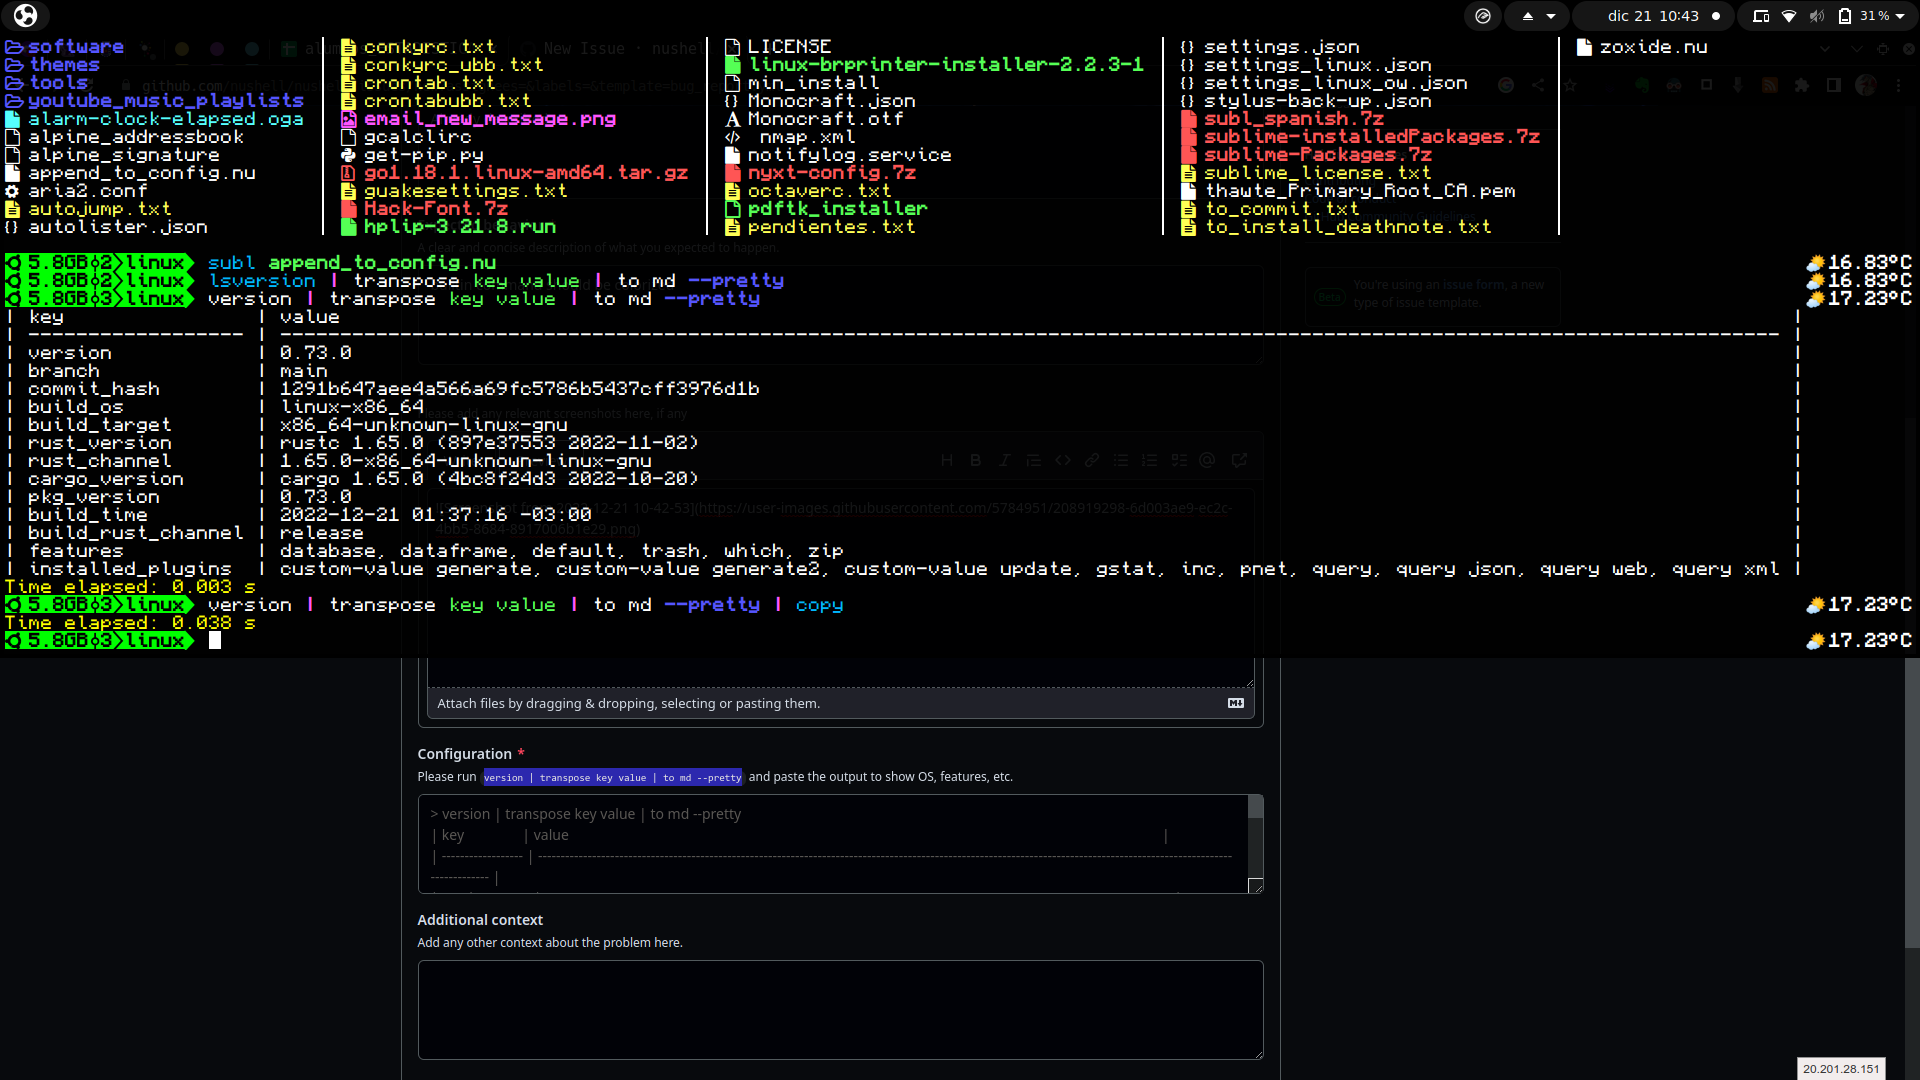Screen dimensions: 1920x1080
Task: Insert a hyperlink with the link icon
Action: (1092, 460)
